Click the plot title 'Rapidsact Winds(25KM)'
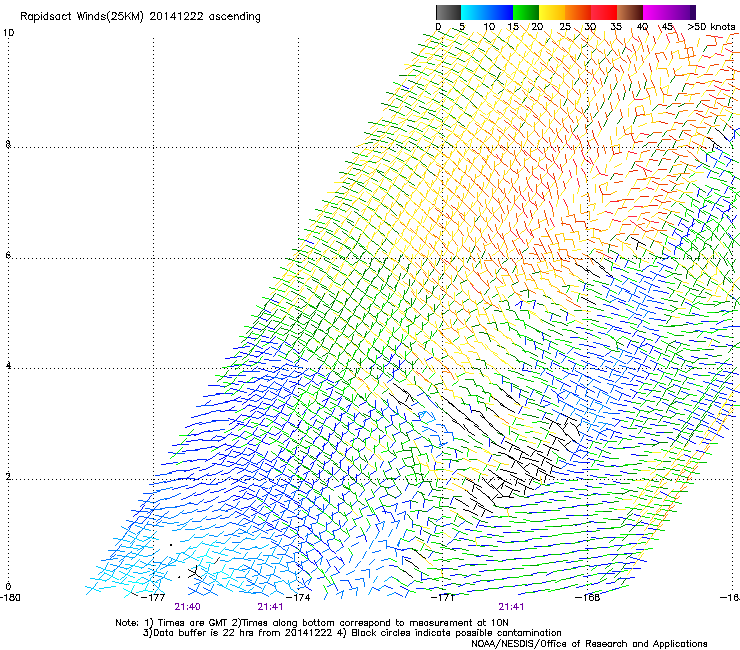This screenshot has height=650, width=740. [x=82, y=17]
